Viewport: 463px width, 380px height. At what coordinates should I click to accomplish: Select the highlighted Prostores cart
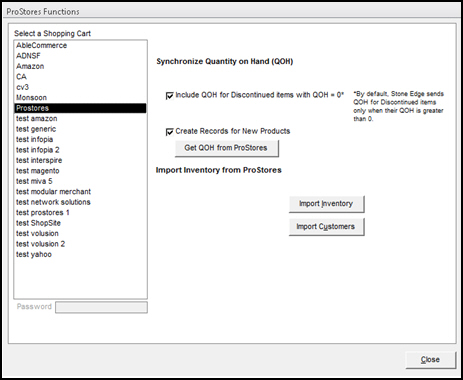click(x=80, y=108)
